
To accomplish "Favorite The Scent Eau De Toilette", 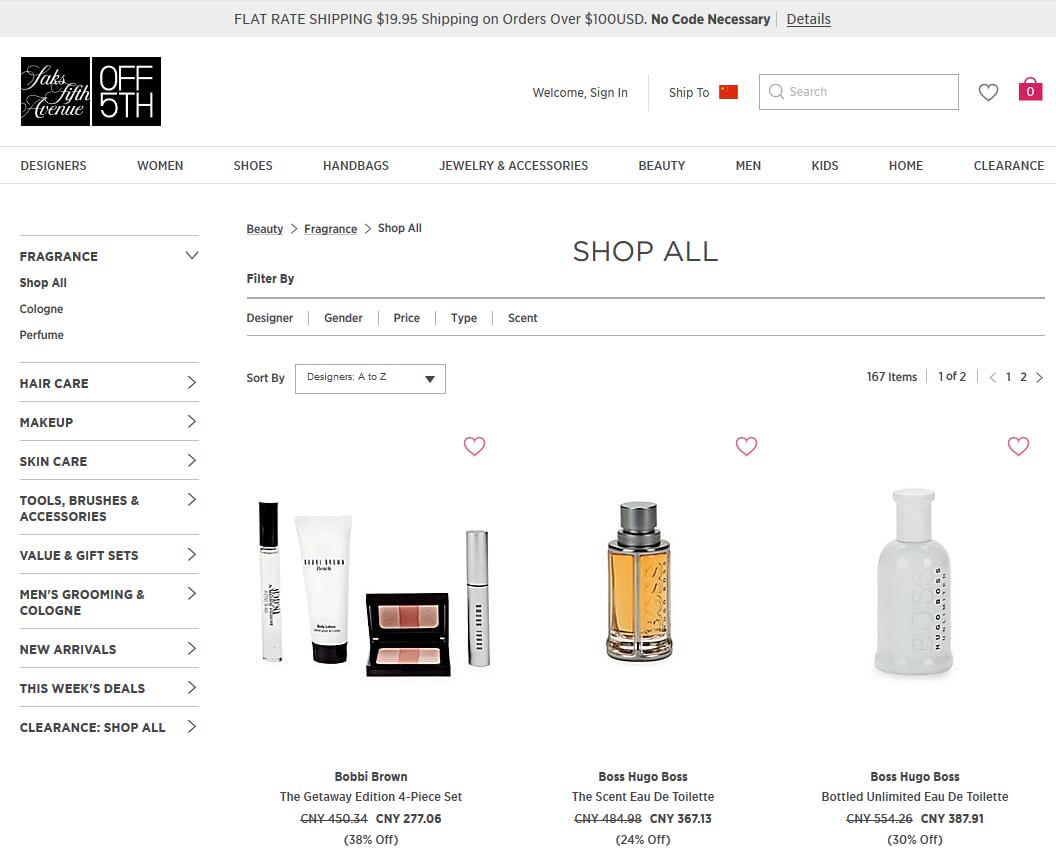I will coord(746,446).
